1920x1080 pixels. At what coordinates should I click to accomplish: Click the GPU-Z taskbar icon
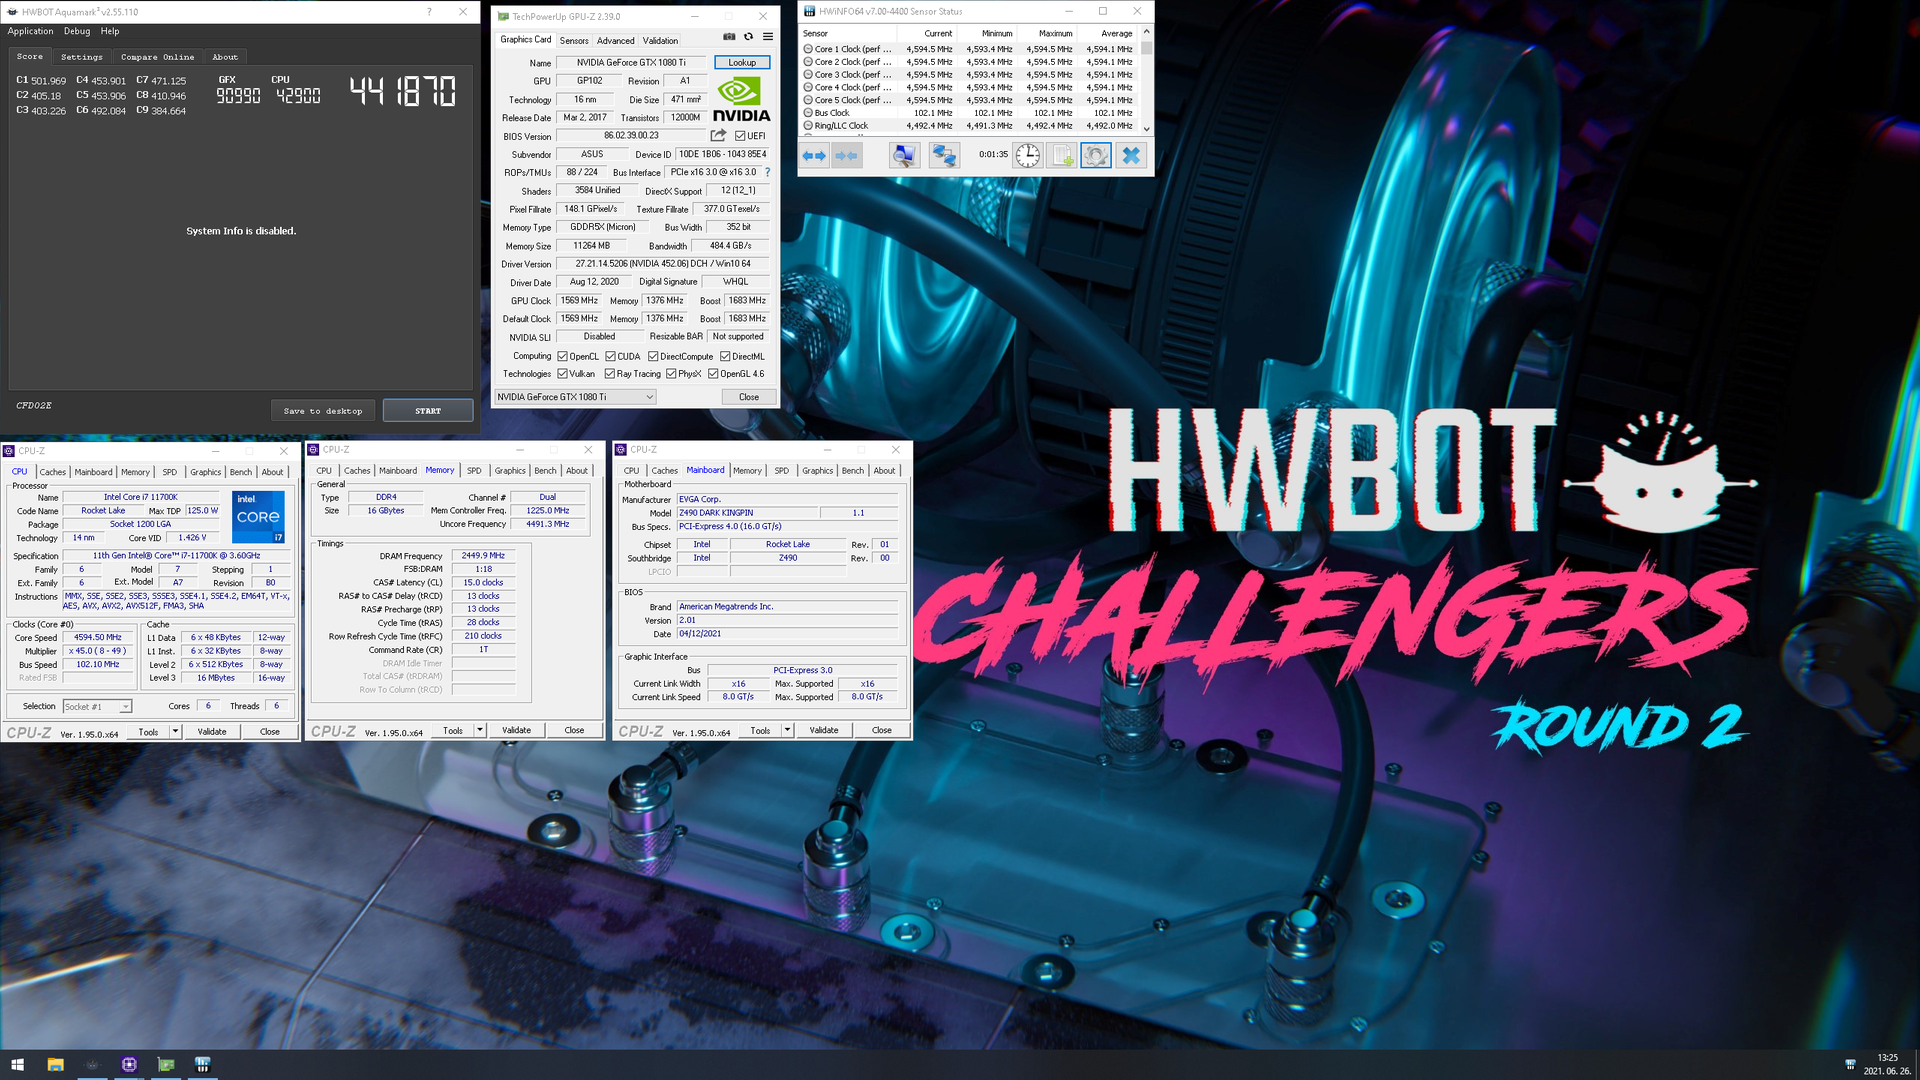coord(166,1065)
